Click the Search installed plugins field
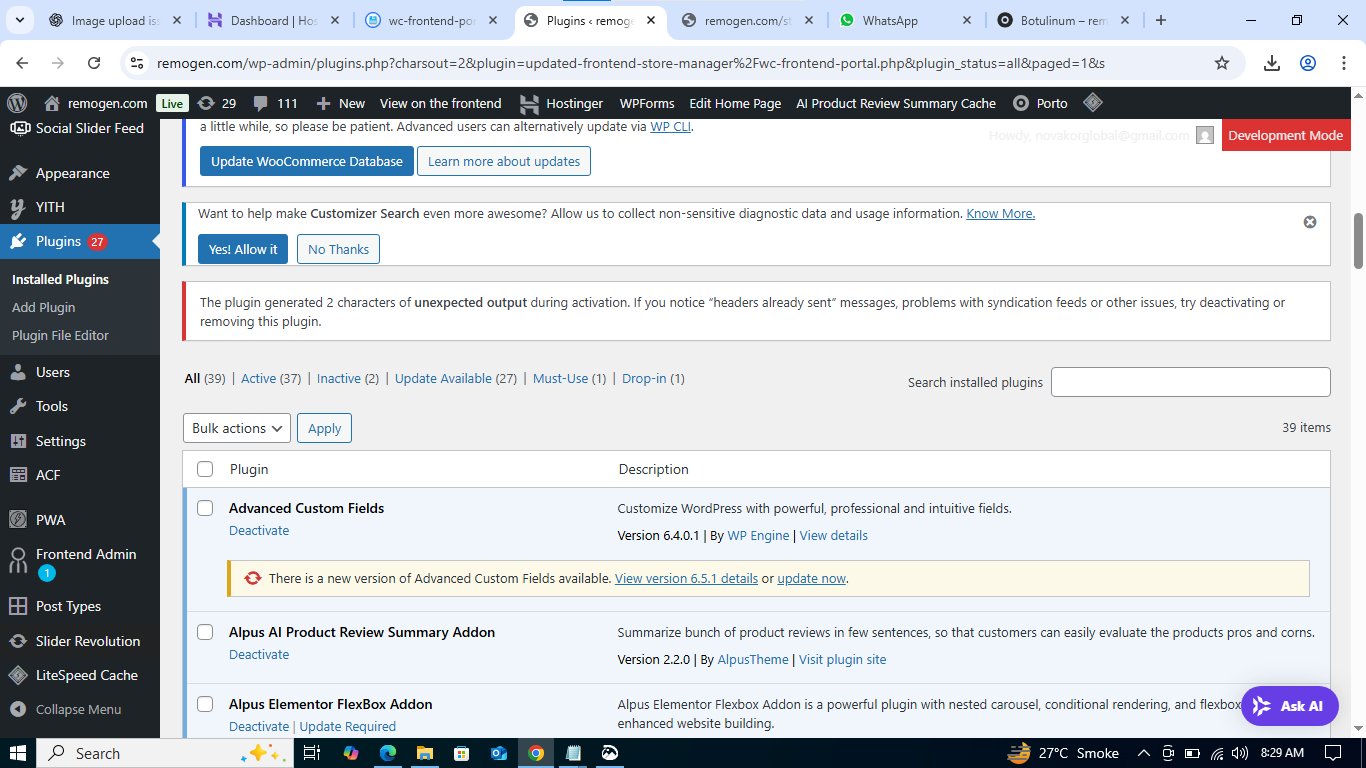 (x=1190, y=382)
